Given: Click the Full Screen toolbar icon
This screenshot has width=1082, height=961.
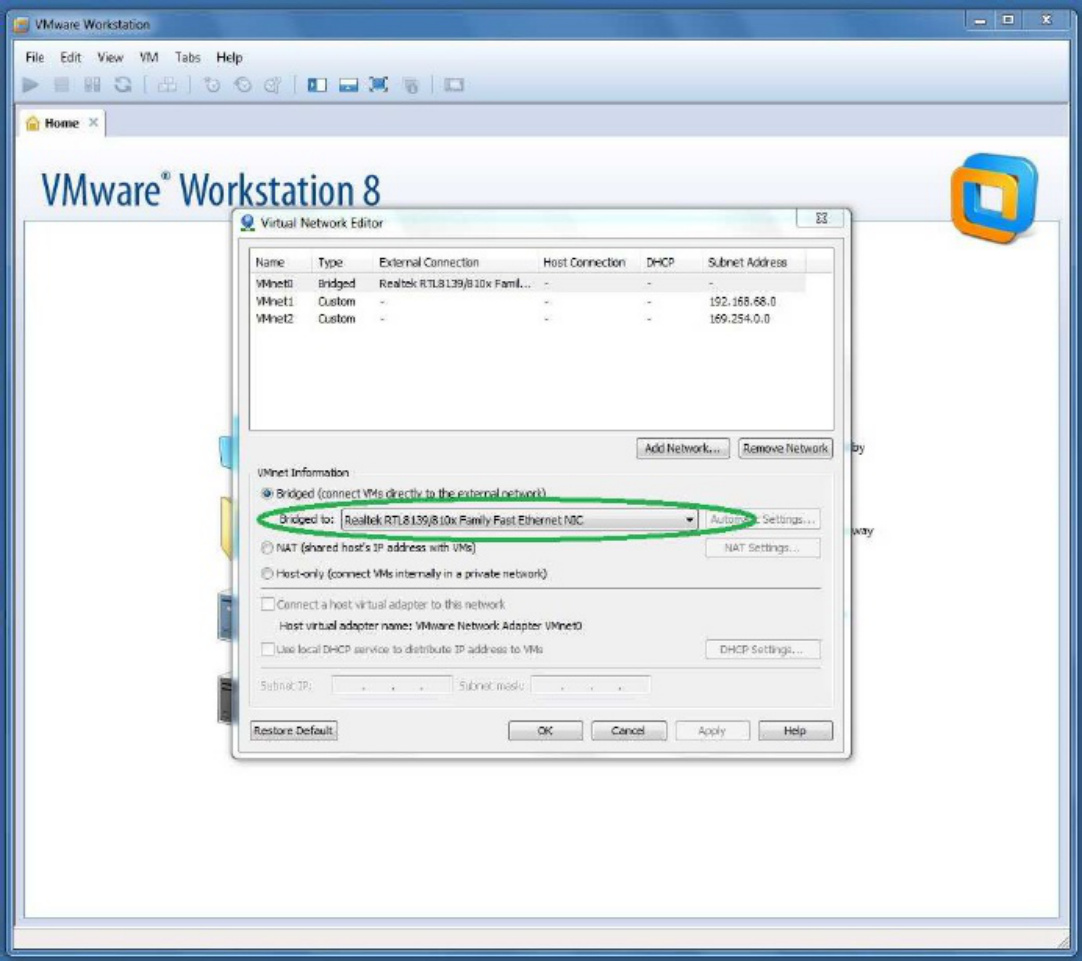Looking at the screenshot, I should 378,85.
